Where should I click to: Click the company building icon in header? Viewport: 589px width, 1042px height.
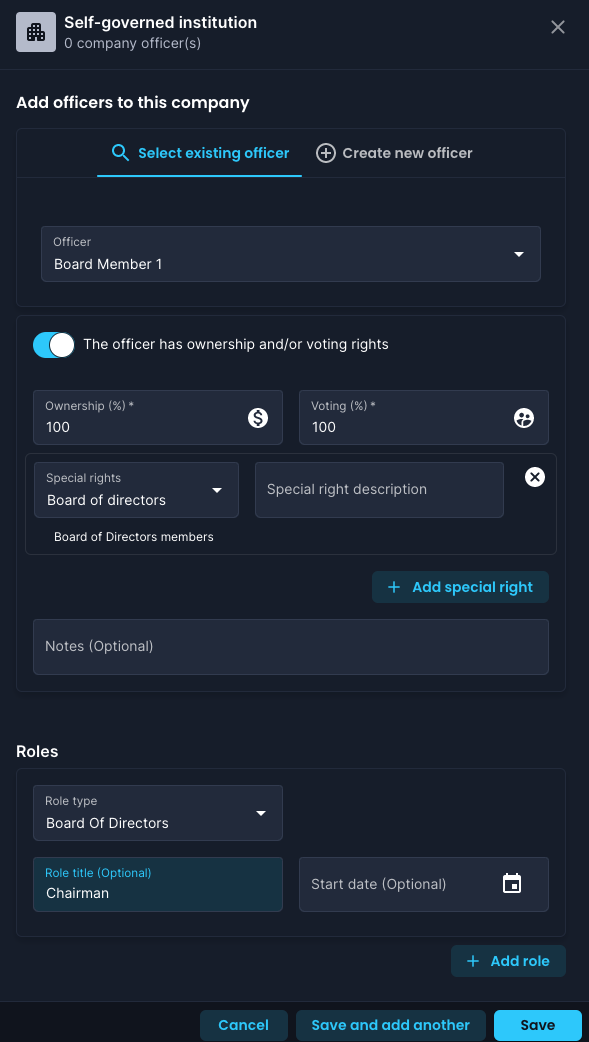[x=36, y=32]
